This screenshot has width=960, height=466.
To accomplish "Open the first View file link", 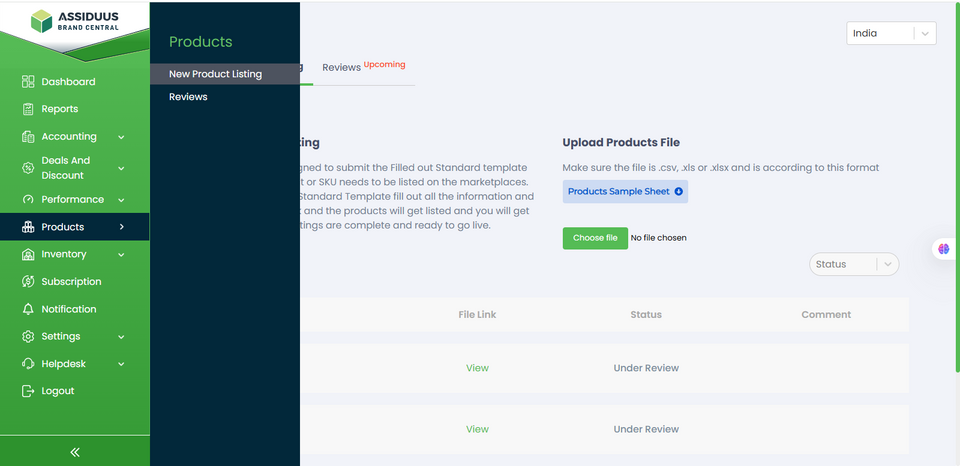I will 477,368.
